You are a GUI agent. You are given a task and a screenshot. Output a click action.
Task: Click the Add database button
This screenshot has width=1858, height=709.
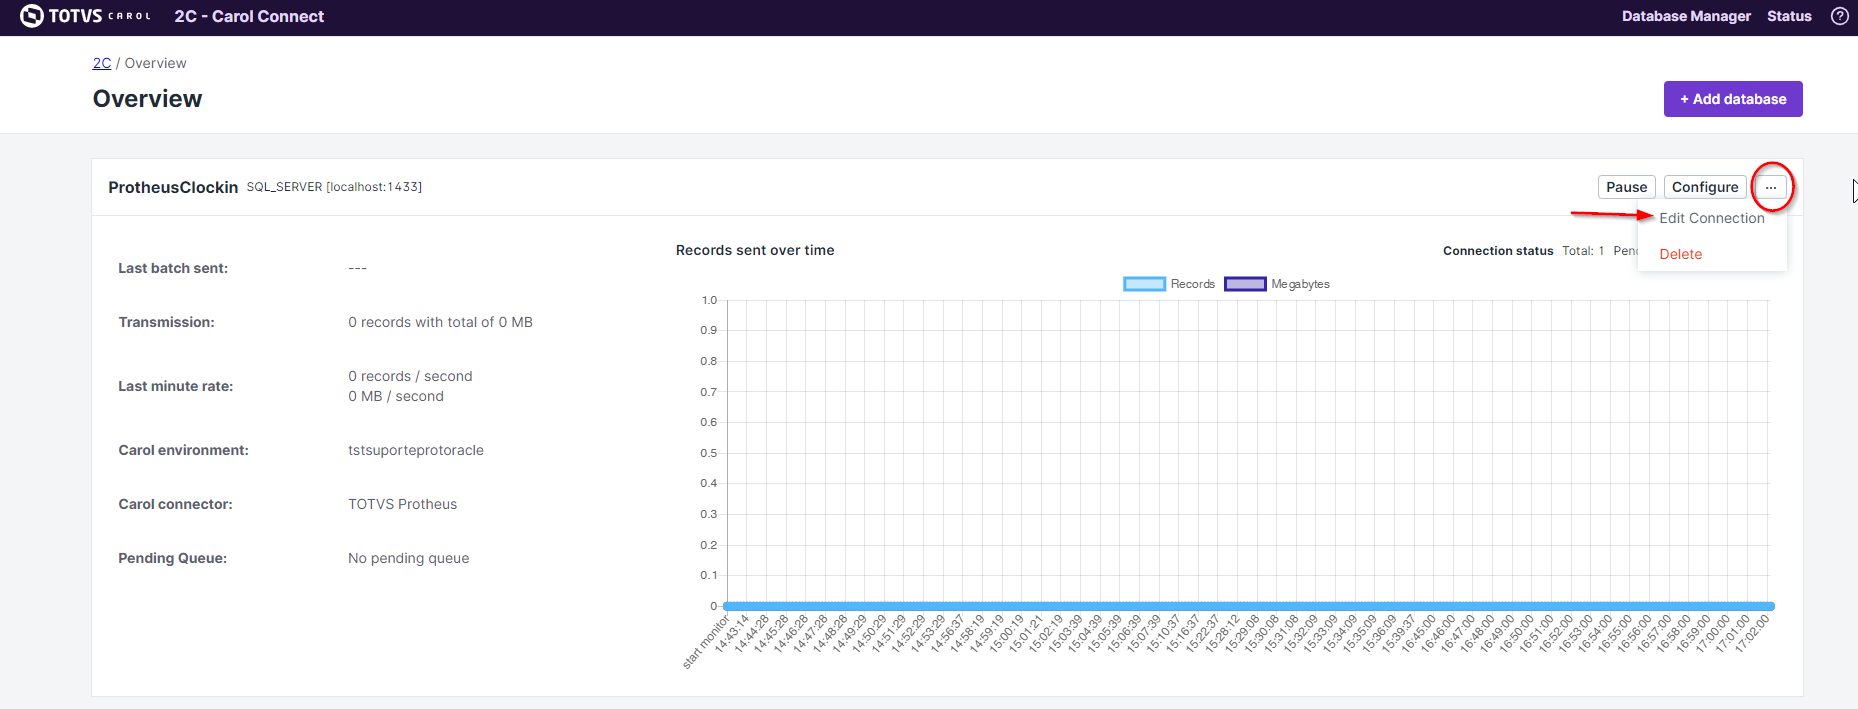1732,99
